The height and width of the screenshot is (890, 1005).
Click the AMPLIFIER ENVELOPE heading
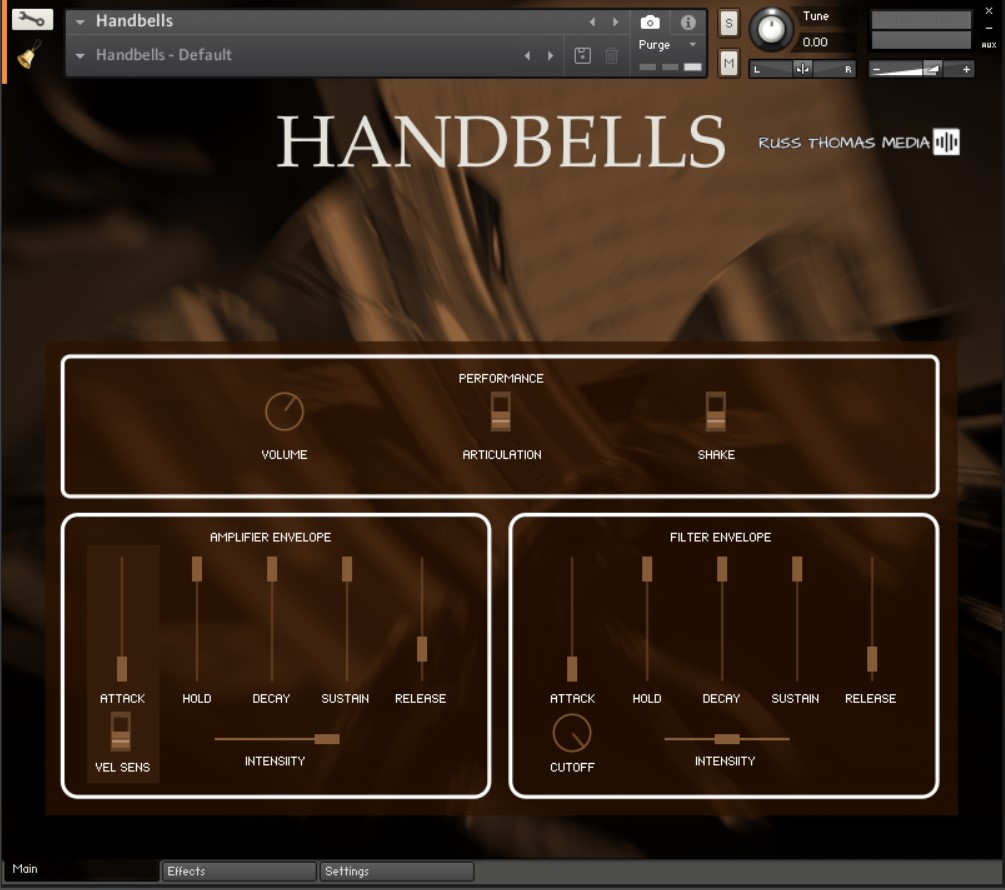pos(270,538)
